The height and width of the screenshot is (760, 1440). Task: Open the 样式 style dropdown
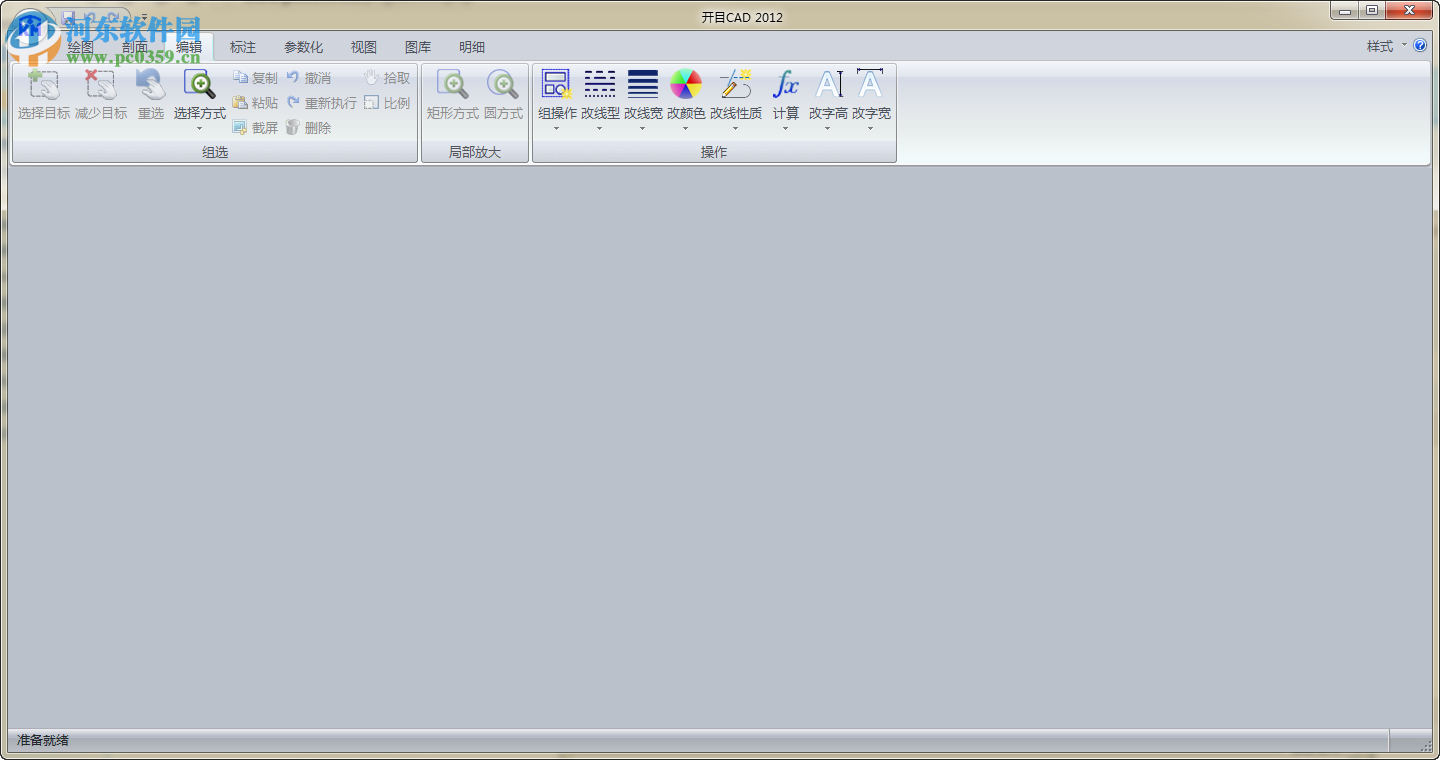click(x=1386, y=46)
